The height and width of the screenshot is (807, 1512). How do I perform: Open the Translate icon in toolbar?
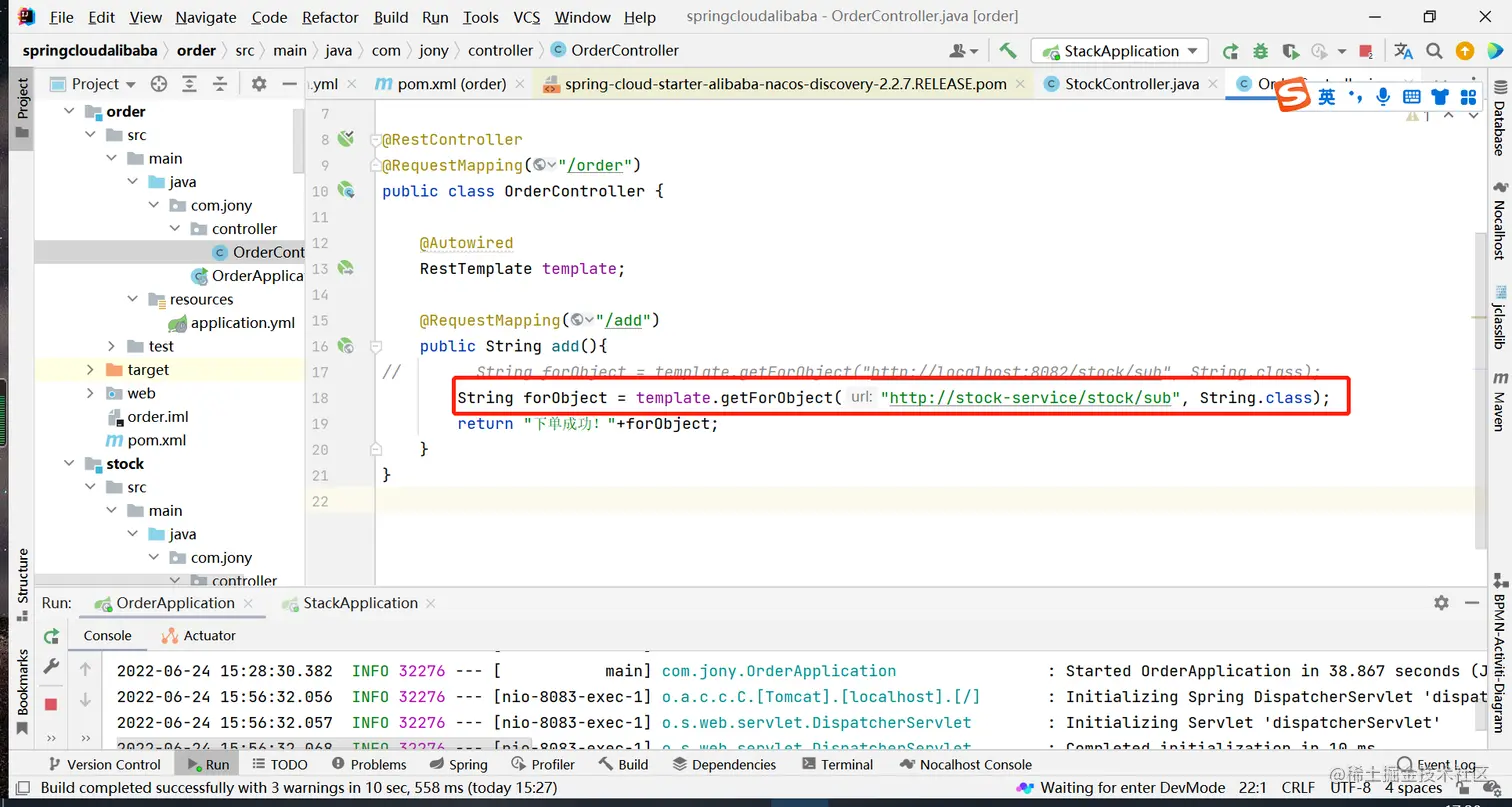point(1404,51)
